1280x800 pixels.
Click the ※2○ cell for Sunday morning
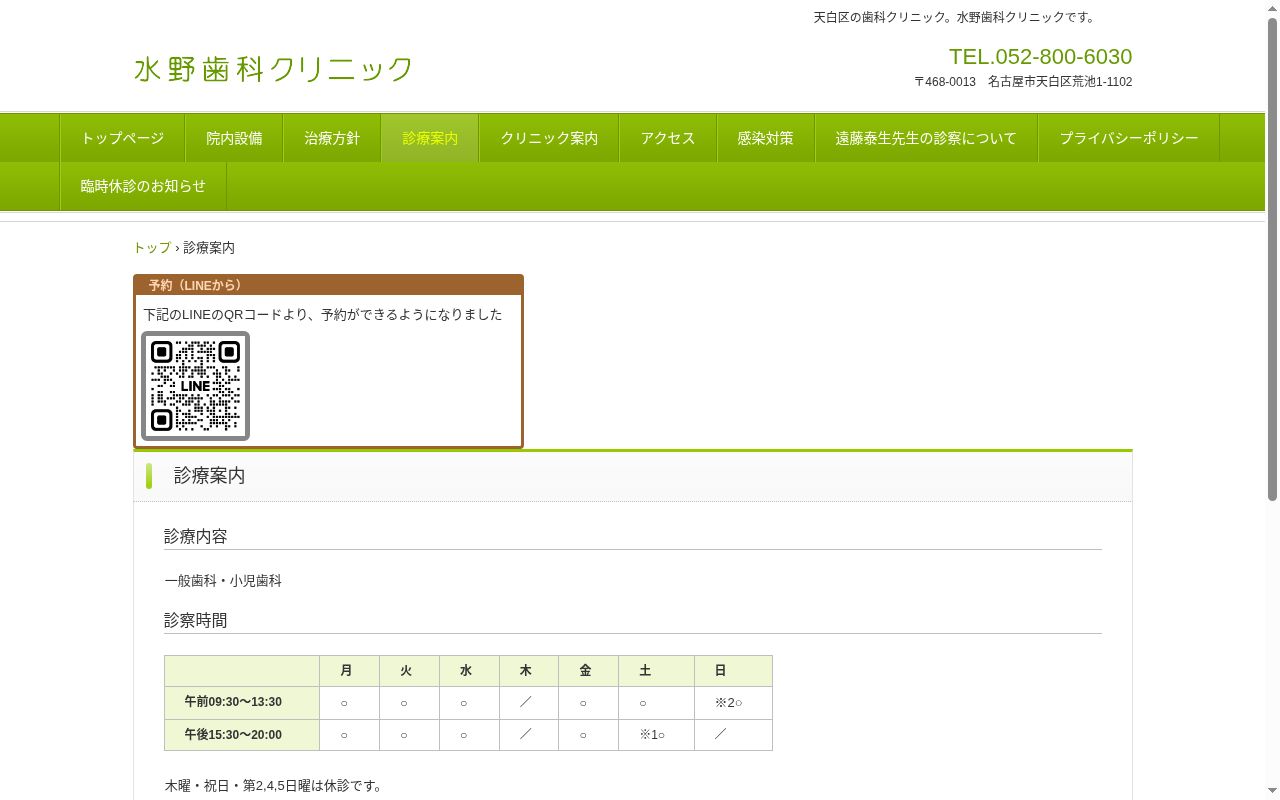pyautogui.click(x=733, y=703)
